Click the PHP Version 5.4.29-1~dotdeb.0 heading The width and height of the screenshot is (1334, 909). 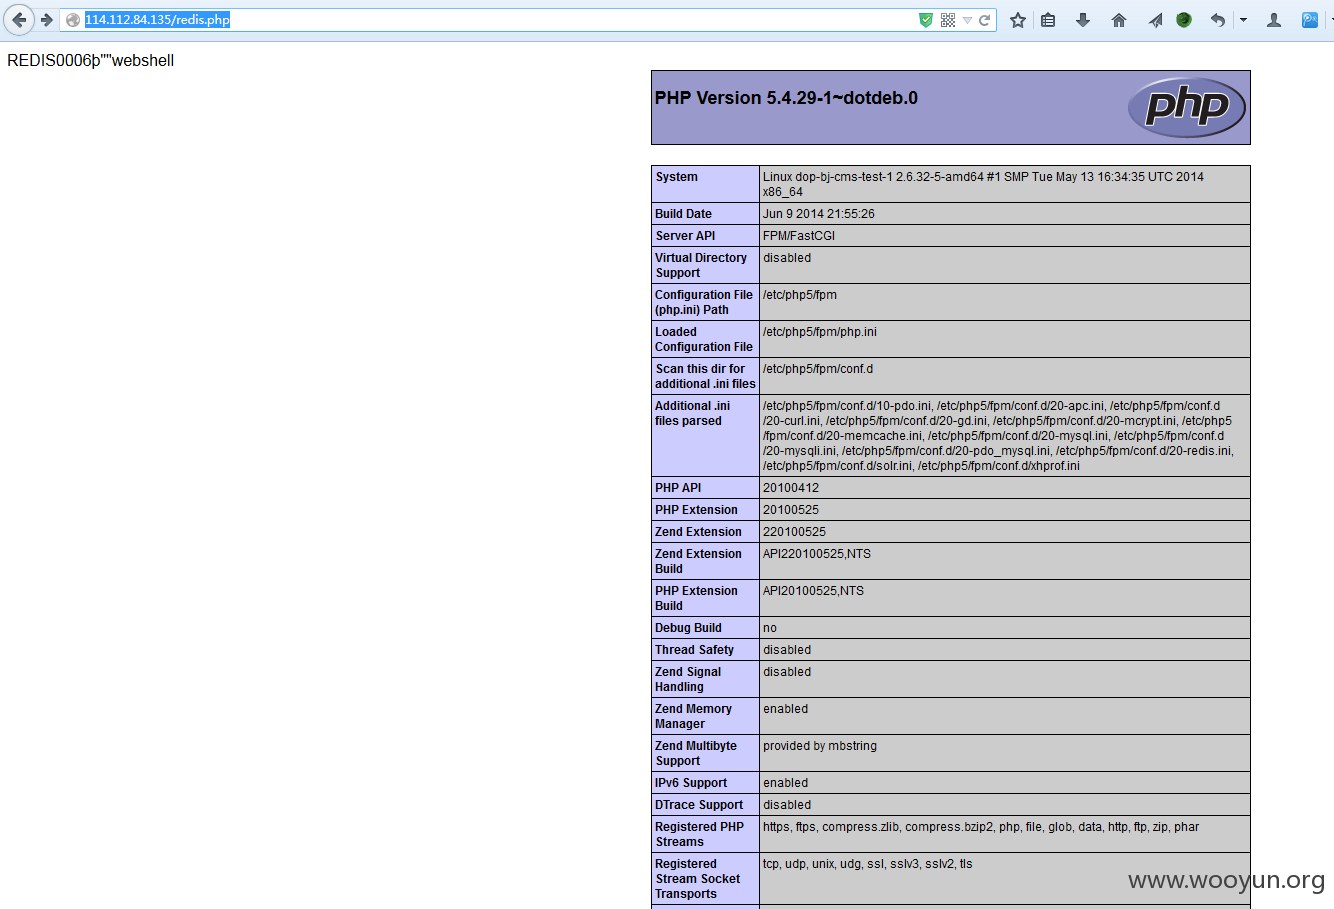click(x=786, y=98)
